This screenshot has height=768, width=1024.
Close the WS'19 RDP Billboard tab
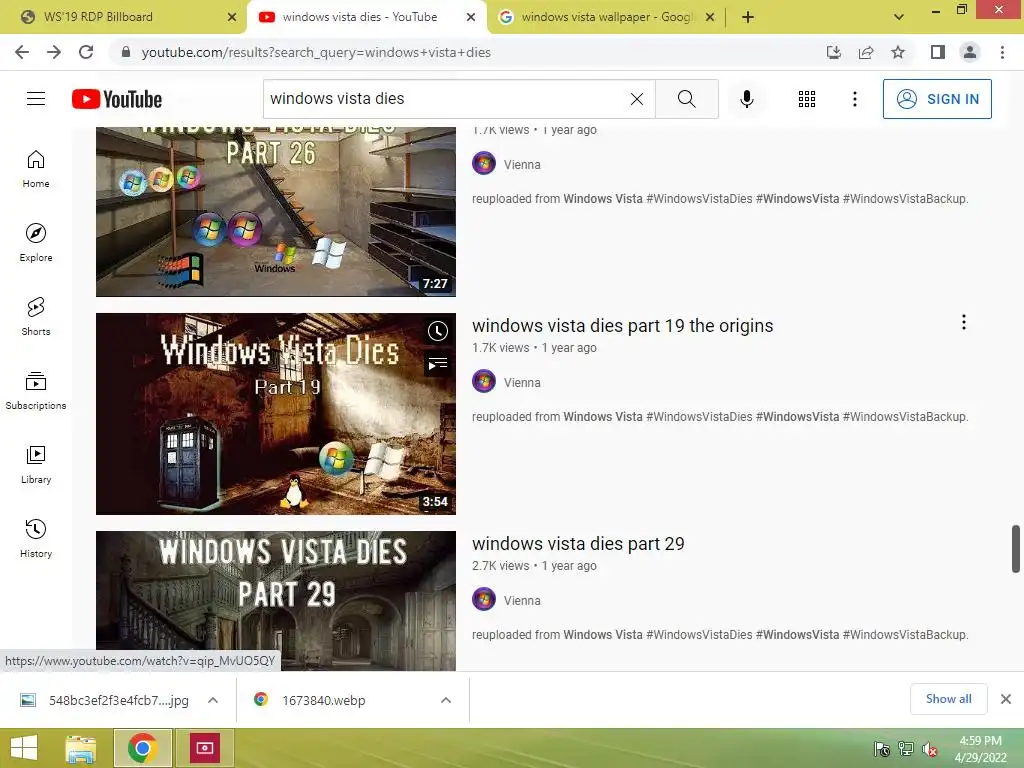[231, 18]
